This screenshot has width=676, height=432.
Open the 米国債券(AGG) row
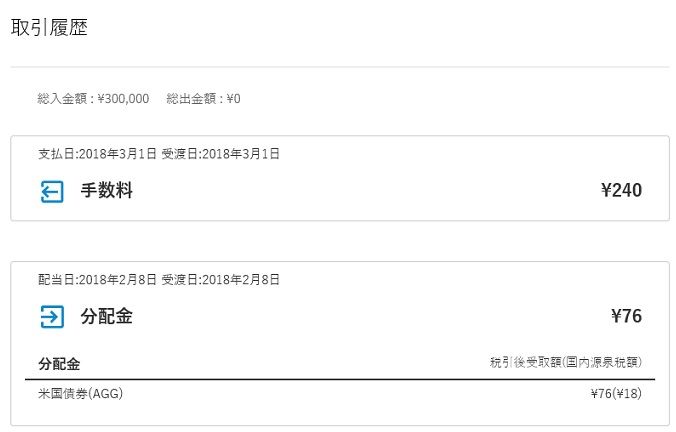click(x=80, y=394)
